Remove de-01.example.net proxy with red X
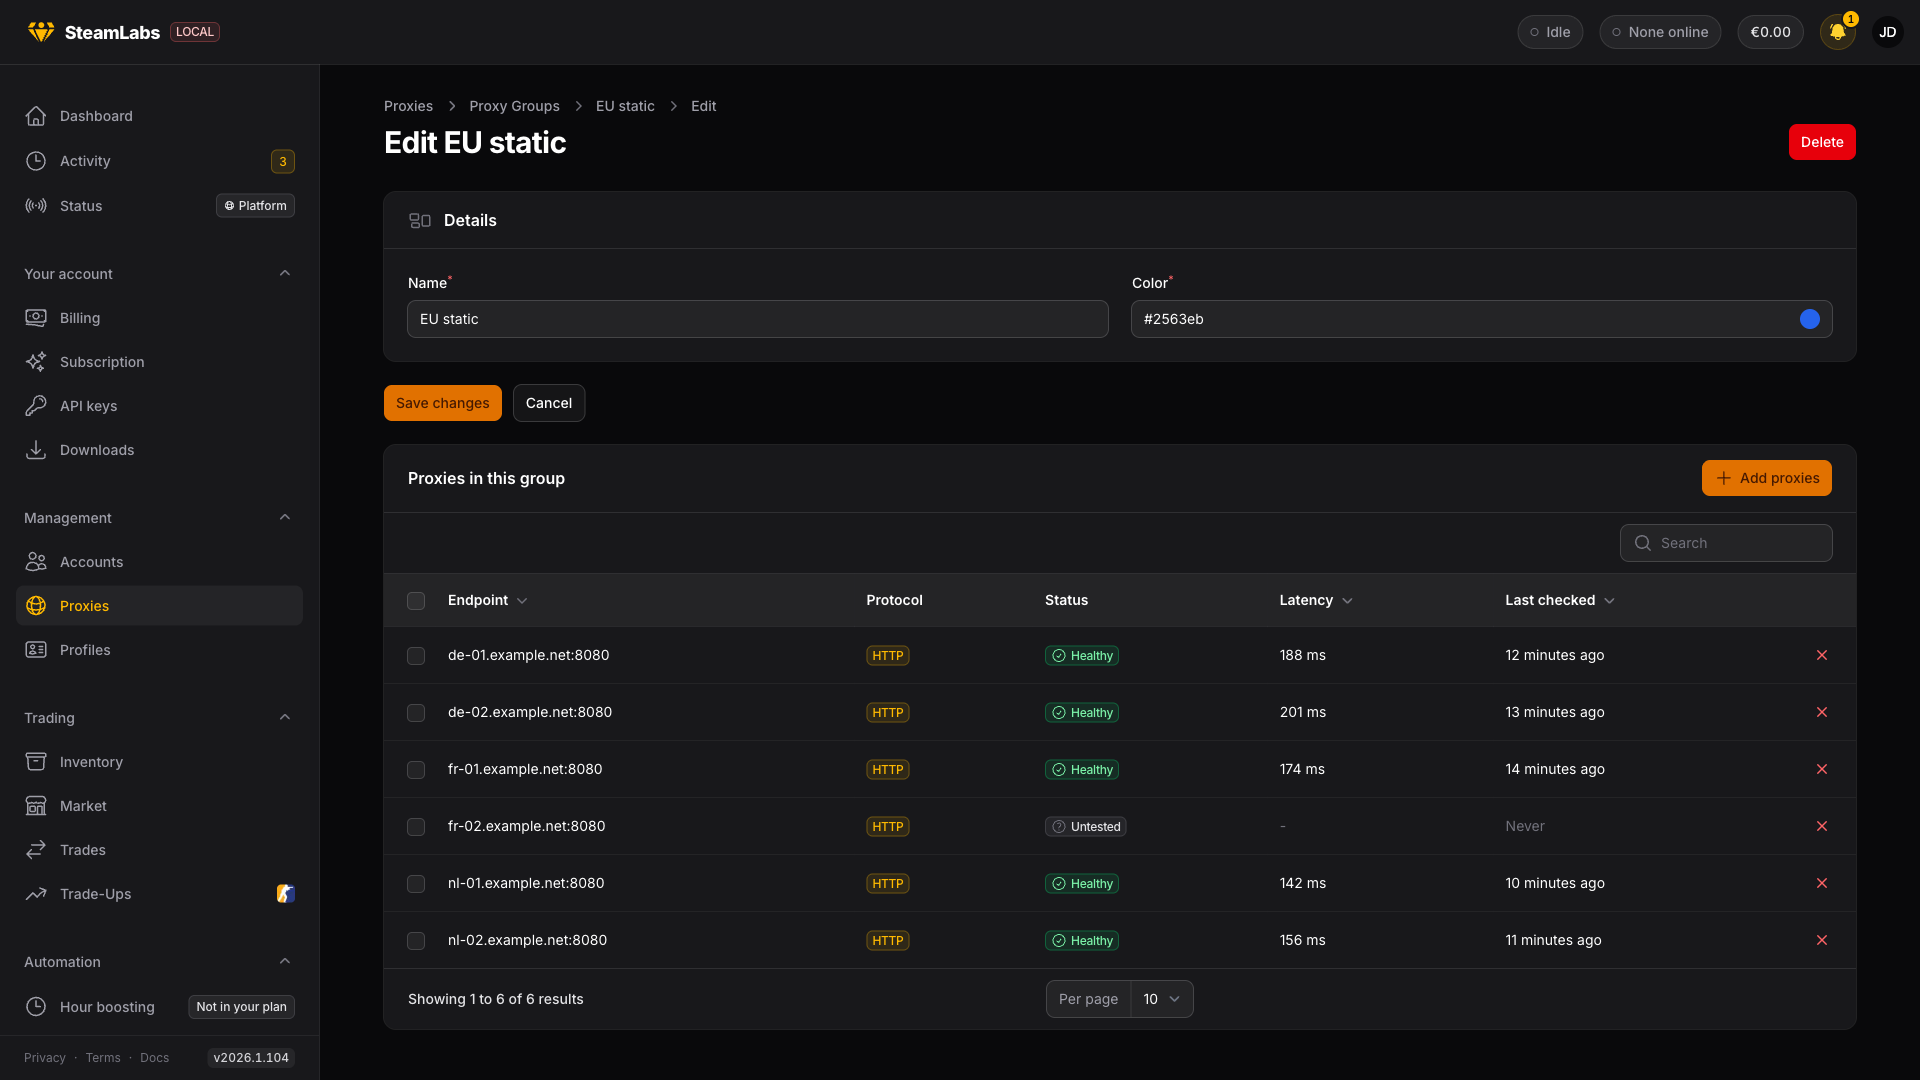The width and height of the screenshot is (1920, 1080). pos(1822,655)
